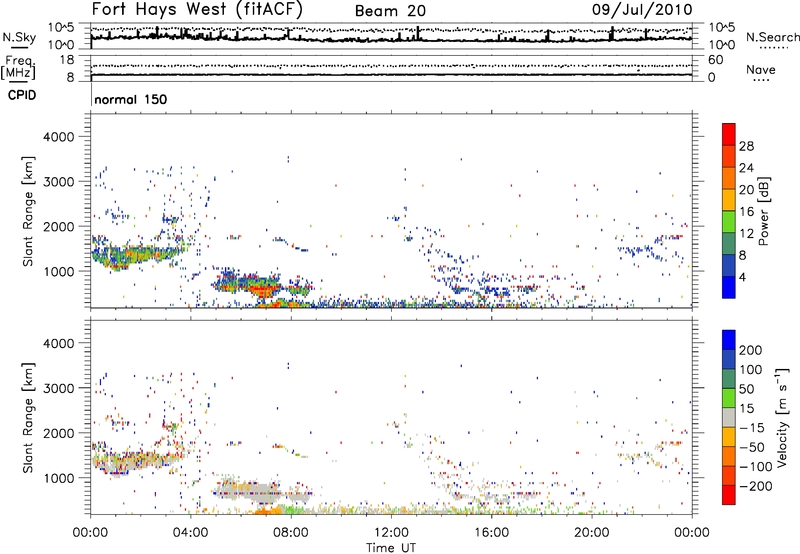This screenshot has height=554, width=800.
Task: Click '1000' on velocity panel range axis
Action: (59, 478)
